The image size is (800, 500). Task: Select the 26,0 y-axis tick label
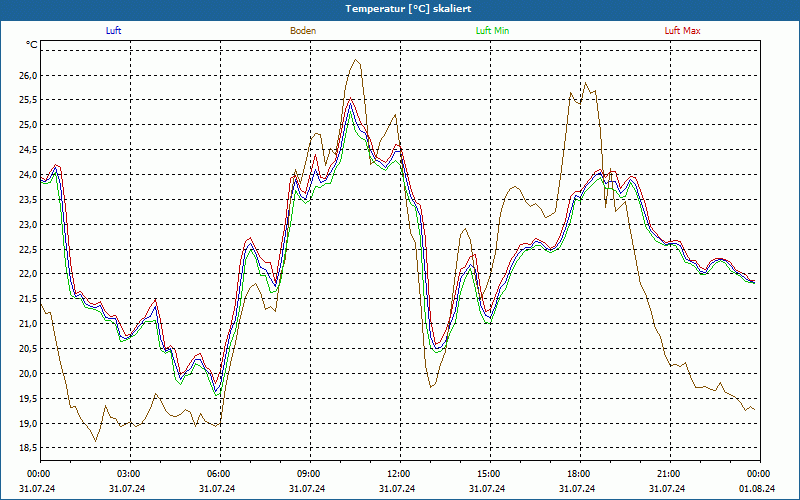click(x=27, y=75)
